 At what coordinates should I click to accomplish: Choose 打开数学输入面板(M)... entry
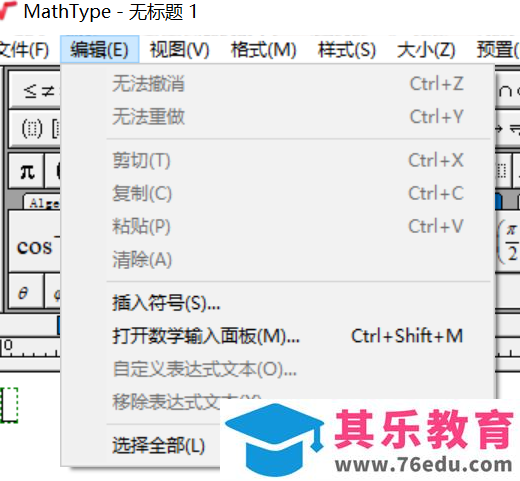point(278,336)
